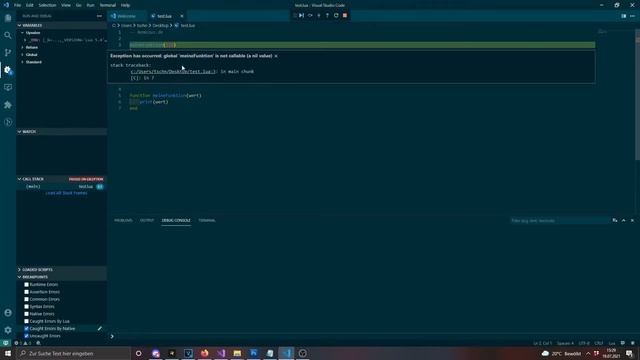Image resolution: width=640 pixels, height=360 pixels.
Task: Switch to the Output panel tab
Action: click(x=147, y=220)
